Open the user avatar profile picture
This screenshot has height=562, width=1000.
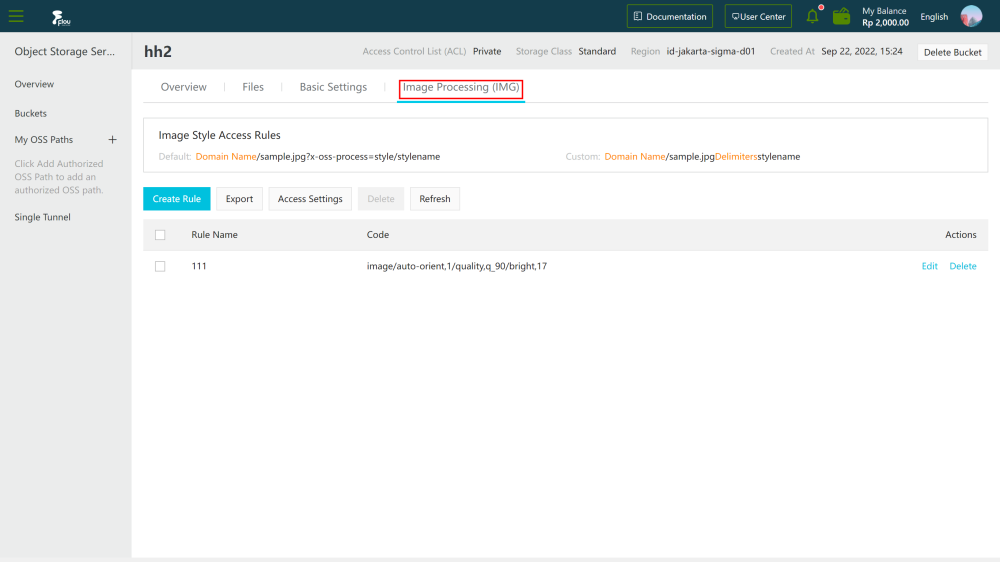pos(971,16)
